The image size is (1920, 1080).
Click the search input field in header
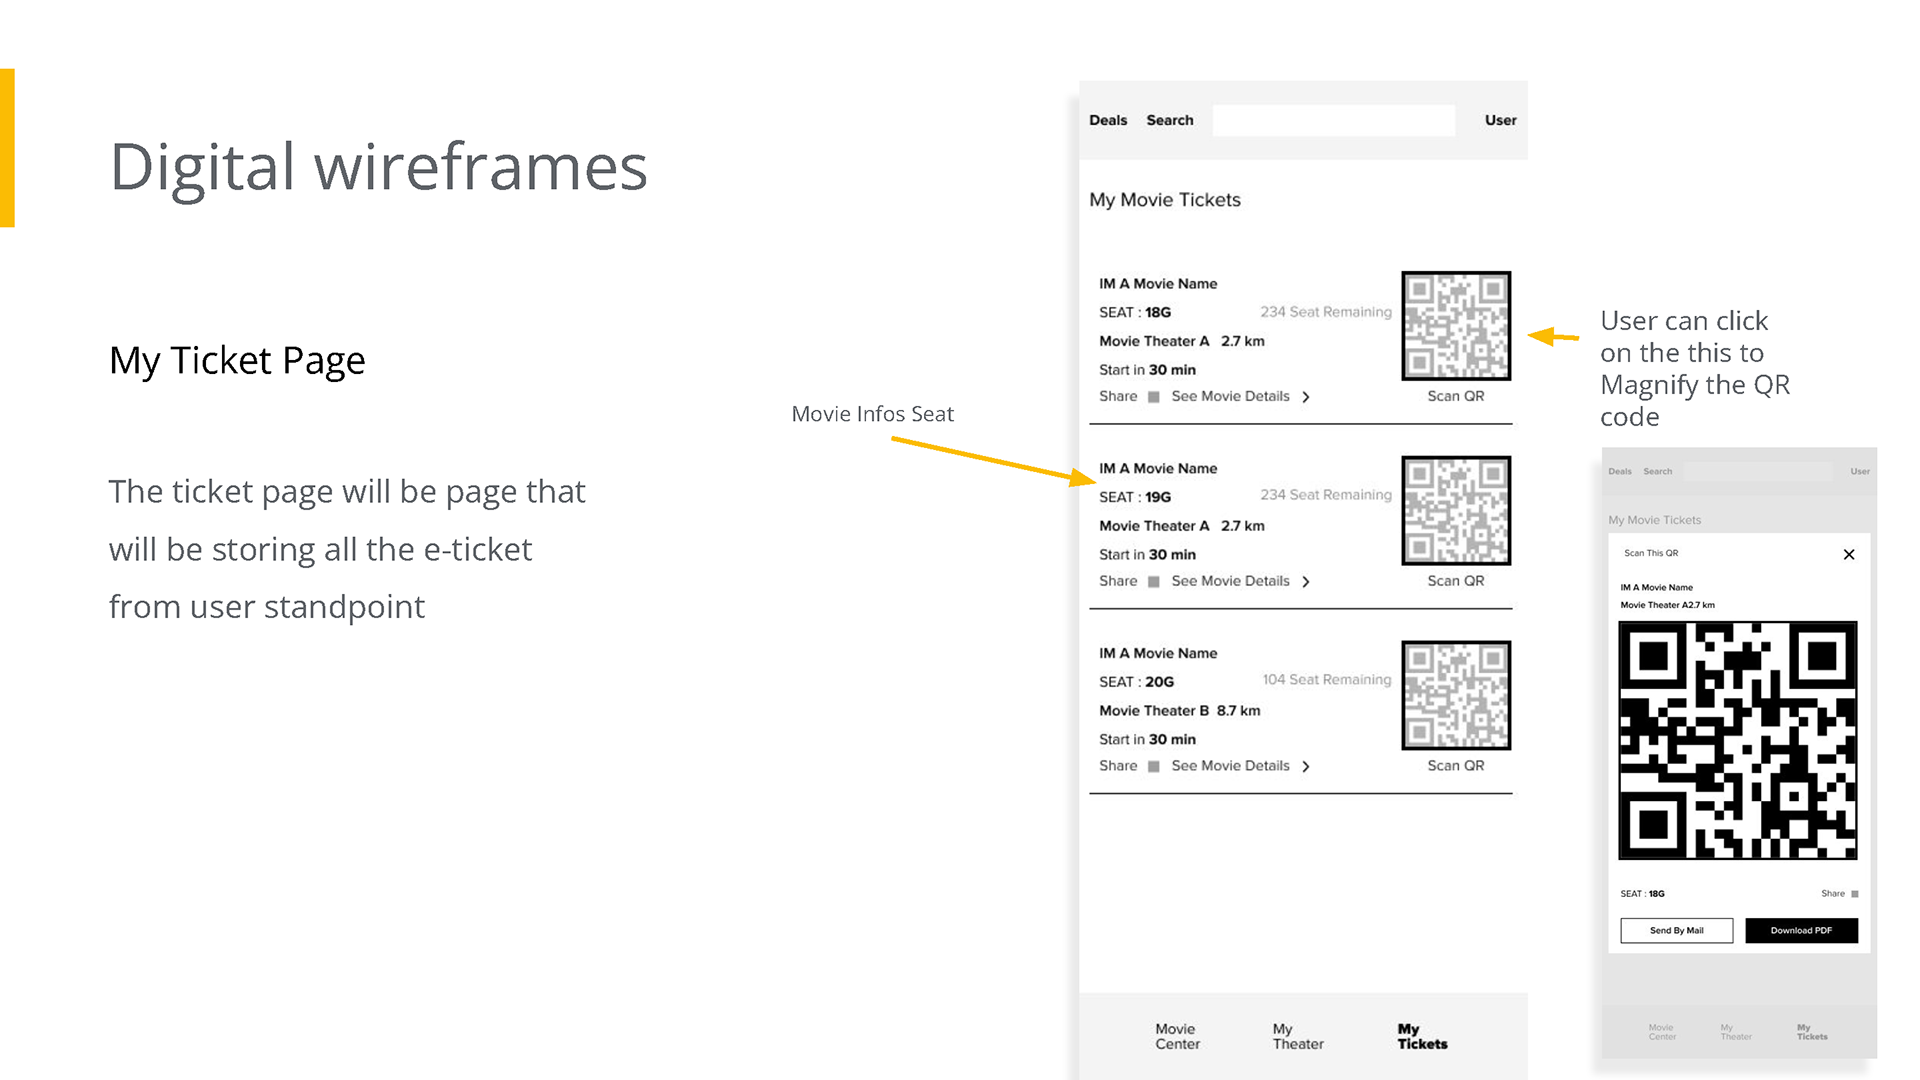point(1333,120)
